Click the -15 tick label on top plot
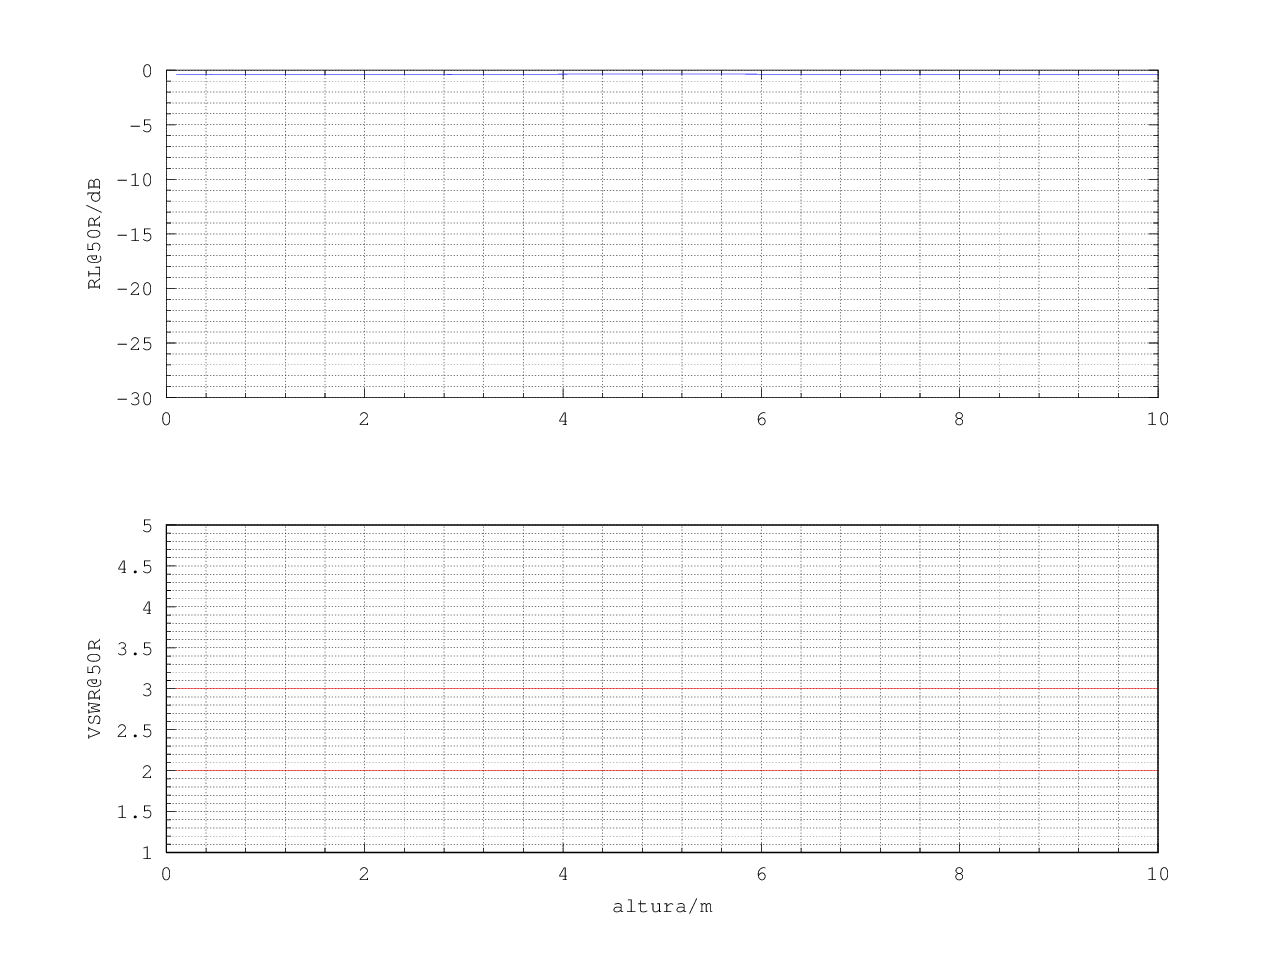 134,235
